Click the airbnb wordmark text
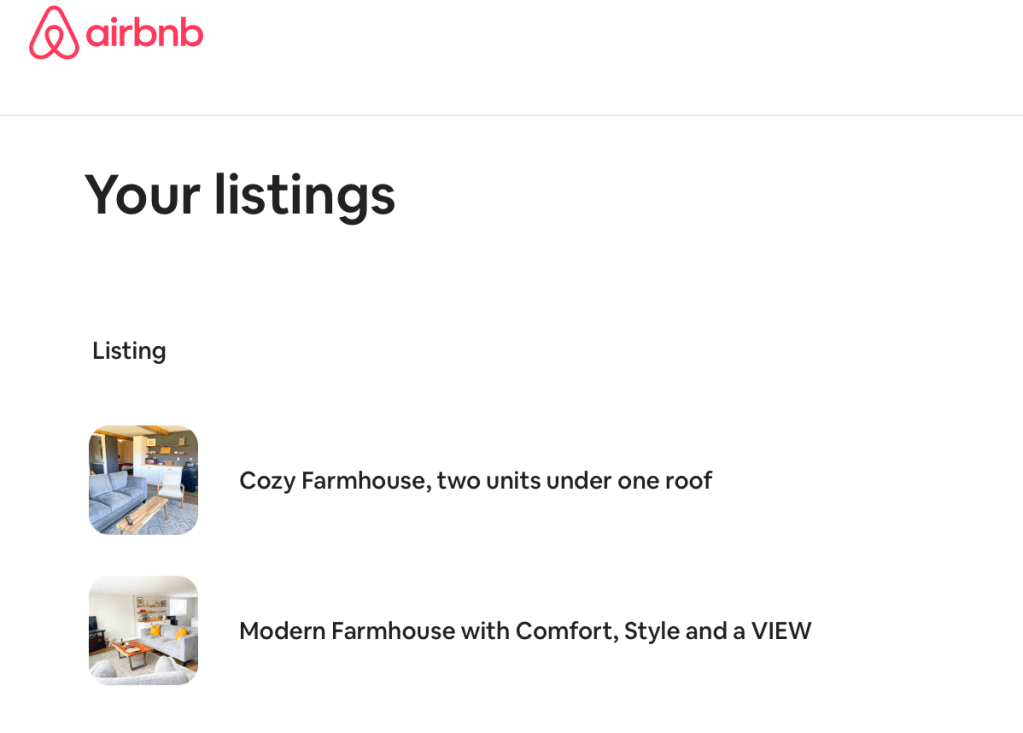Viewport: 1023px width, 733px height. point(144,35)
